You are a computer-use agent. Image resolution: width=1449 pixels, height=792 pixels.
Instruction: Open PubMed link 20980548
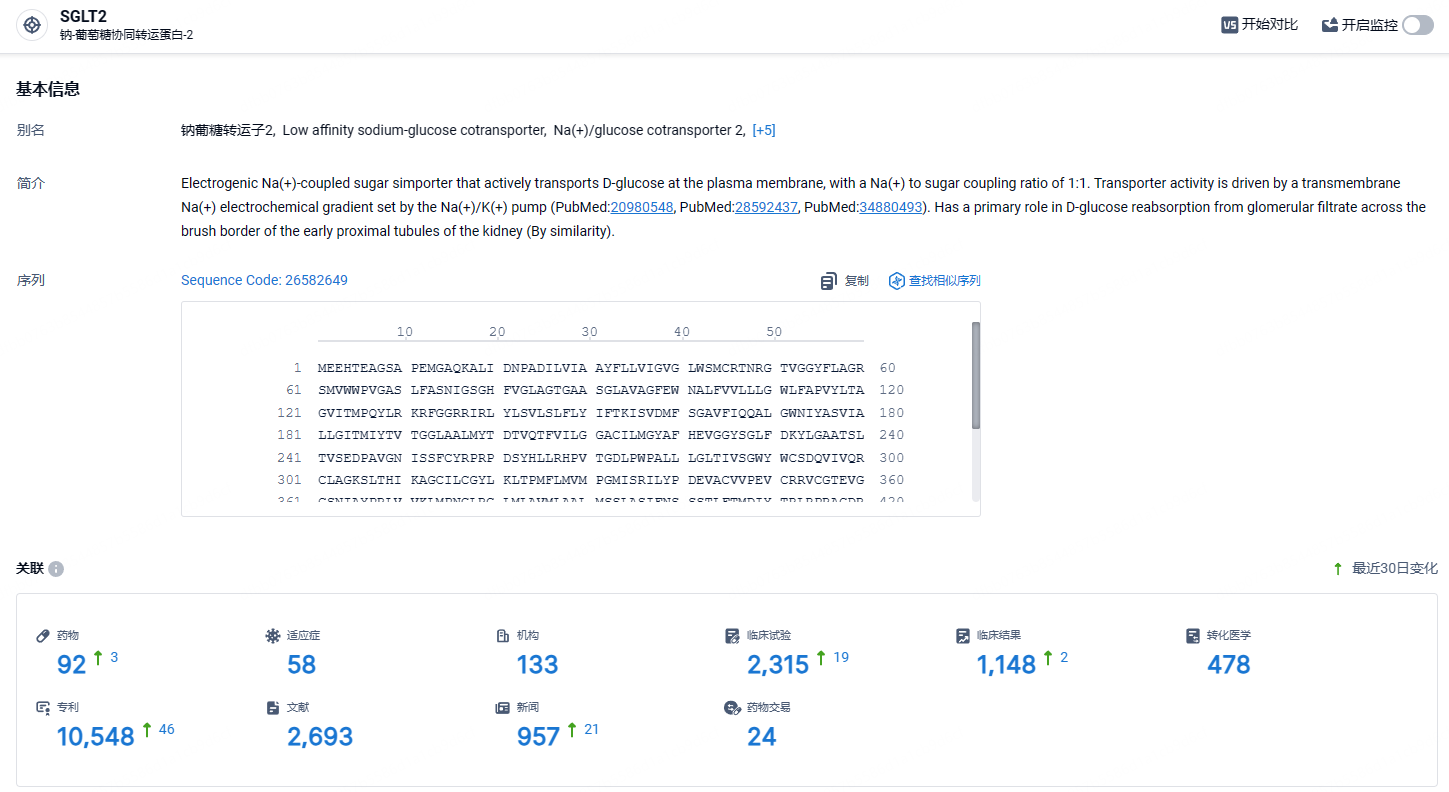point(642,207)
